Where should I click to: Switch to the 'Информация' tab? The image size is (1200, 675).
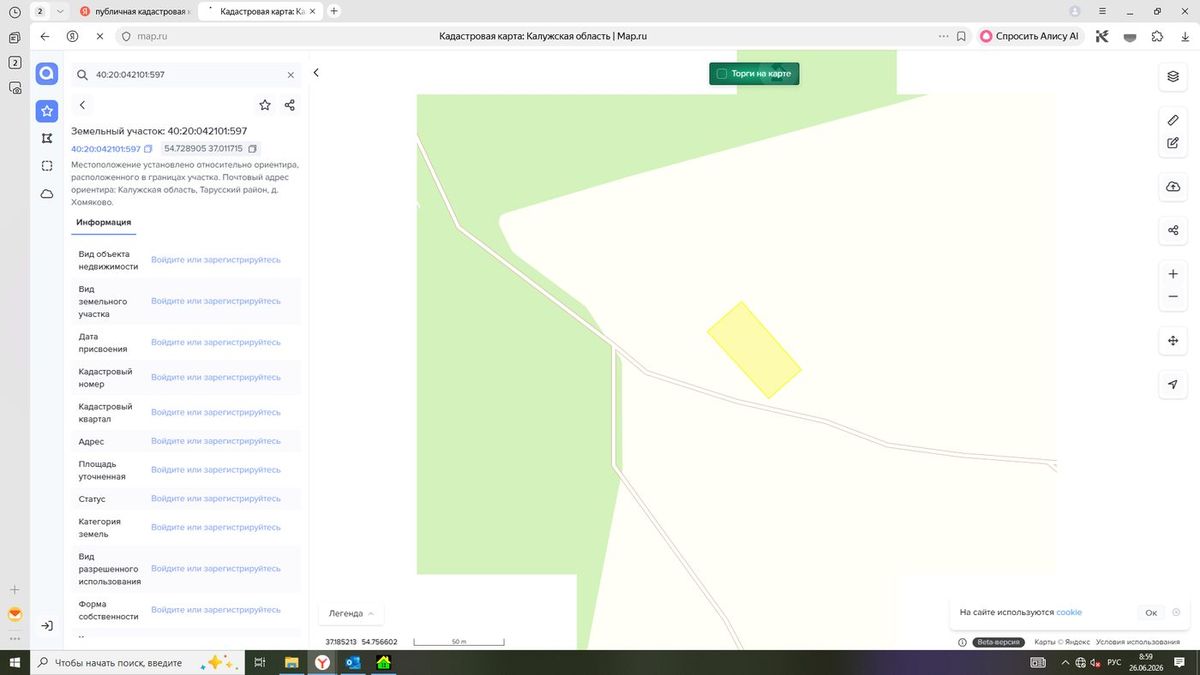pos(103,222)
